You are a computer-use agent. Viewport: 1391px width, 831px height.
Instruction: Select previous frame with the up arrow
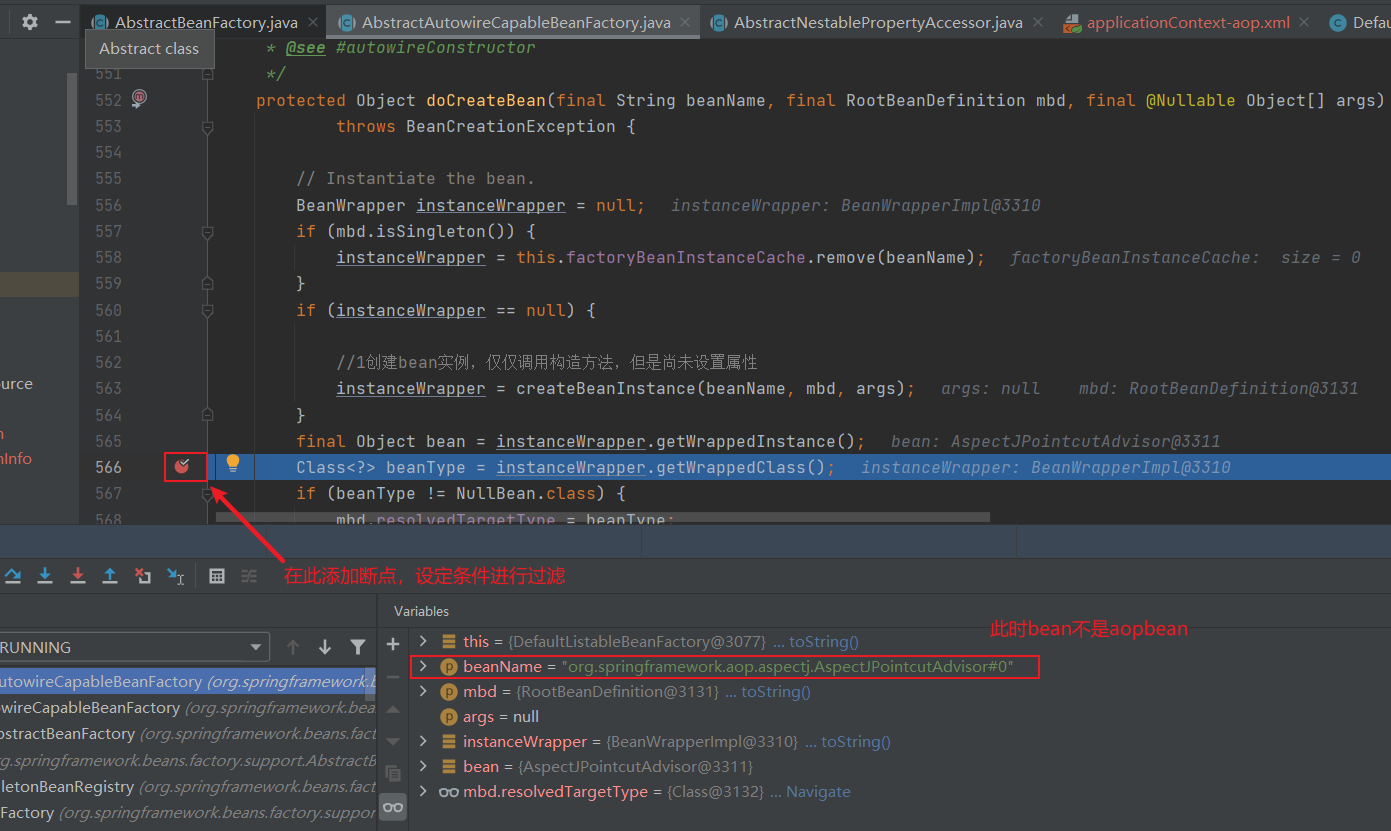pos(293,647)
